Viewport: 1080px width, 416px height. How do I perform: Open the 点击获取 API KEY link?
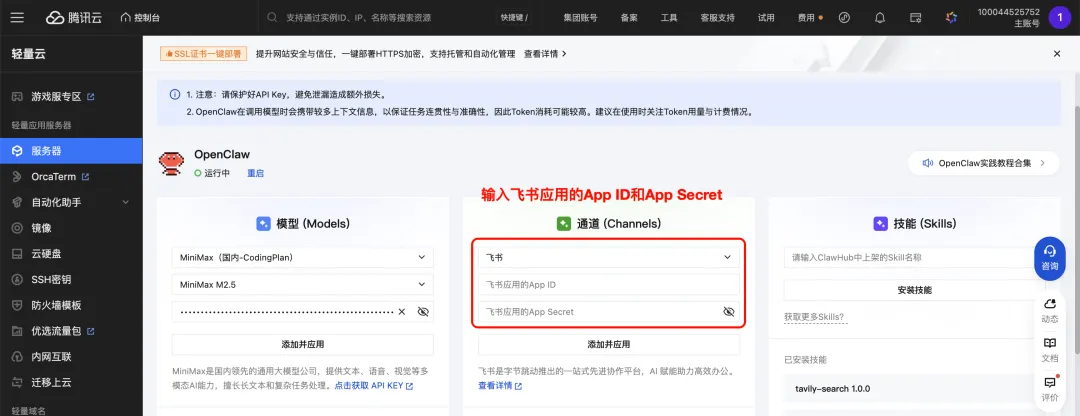coord(373,386)
